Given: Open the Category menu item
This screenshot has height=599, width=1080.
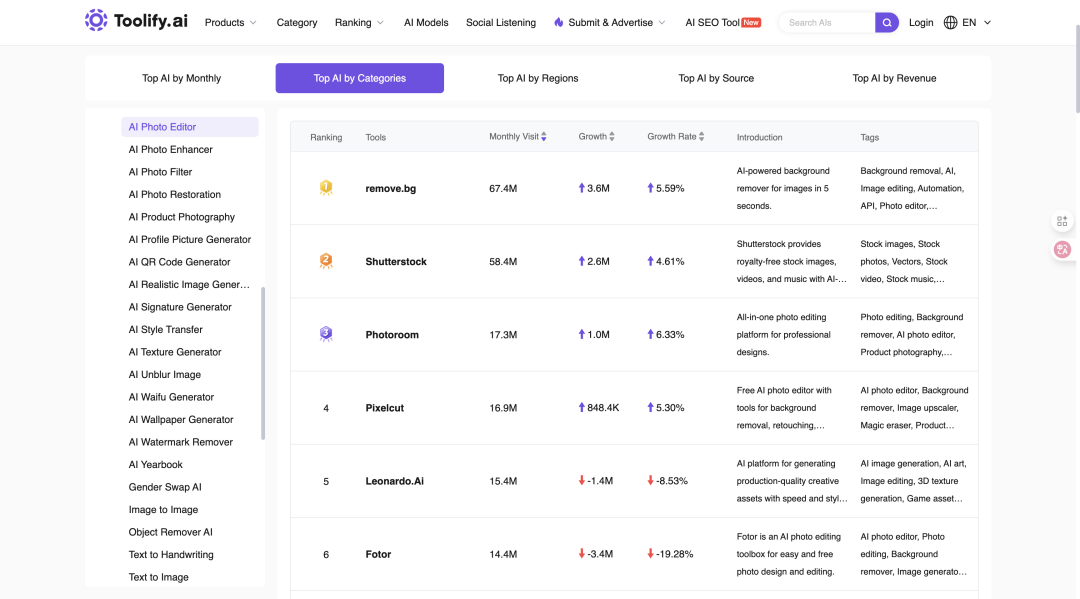Looking at the screenshot, I should click(x=297, y=23).
